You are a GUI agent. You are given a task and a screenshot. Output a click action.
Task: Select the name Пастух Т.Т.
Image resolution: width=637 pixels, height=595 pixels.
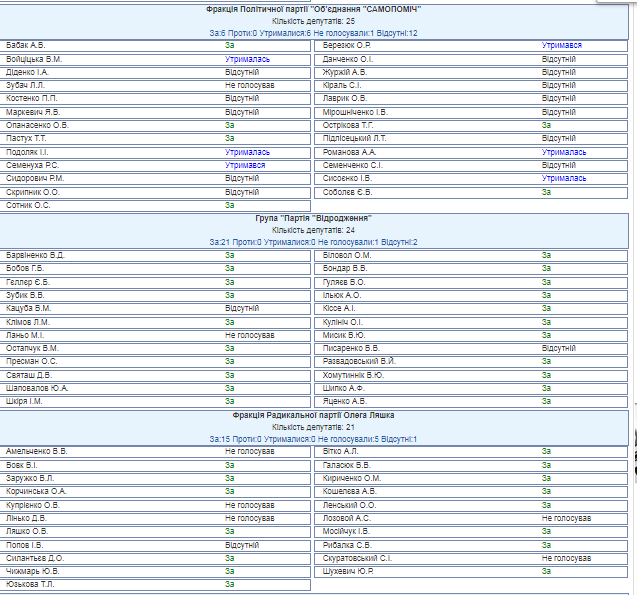click(x=26, y=138)
